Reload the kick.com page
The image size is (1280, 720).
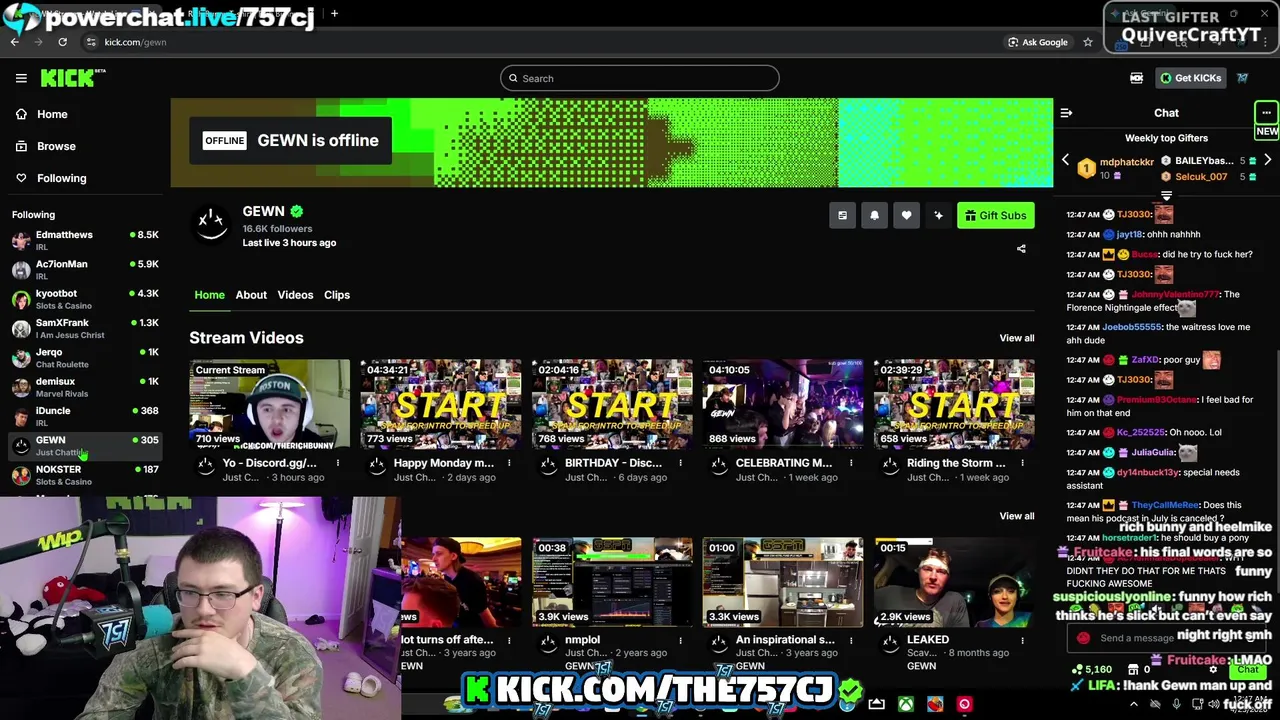tap(62, 42)
